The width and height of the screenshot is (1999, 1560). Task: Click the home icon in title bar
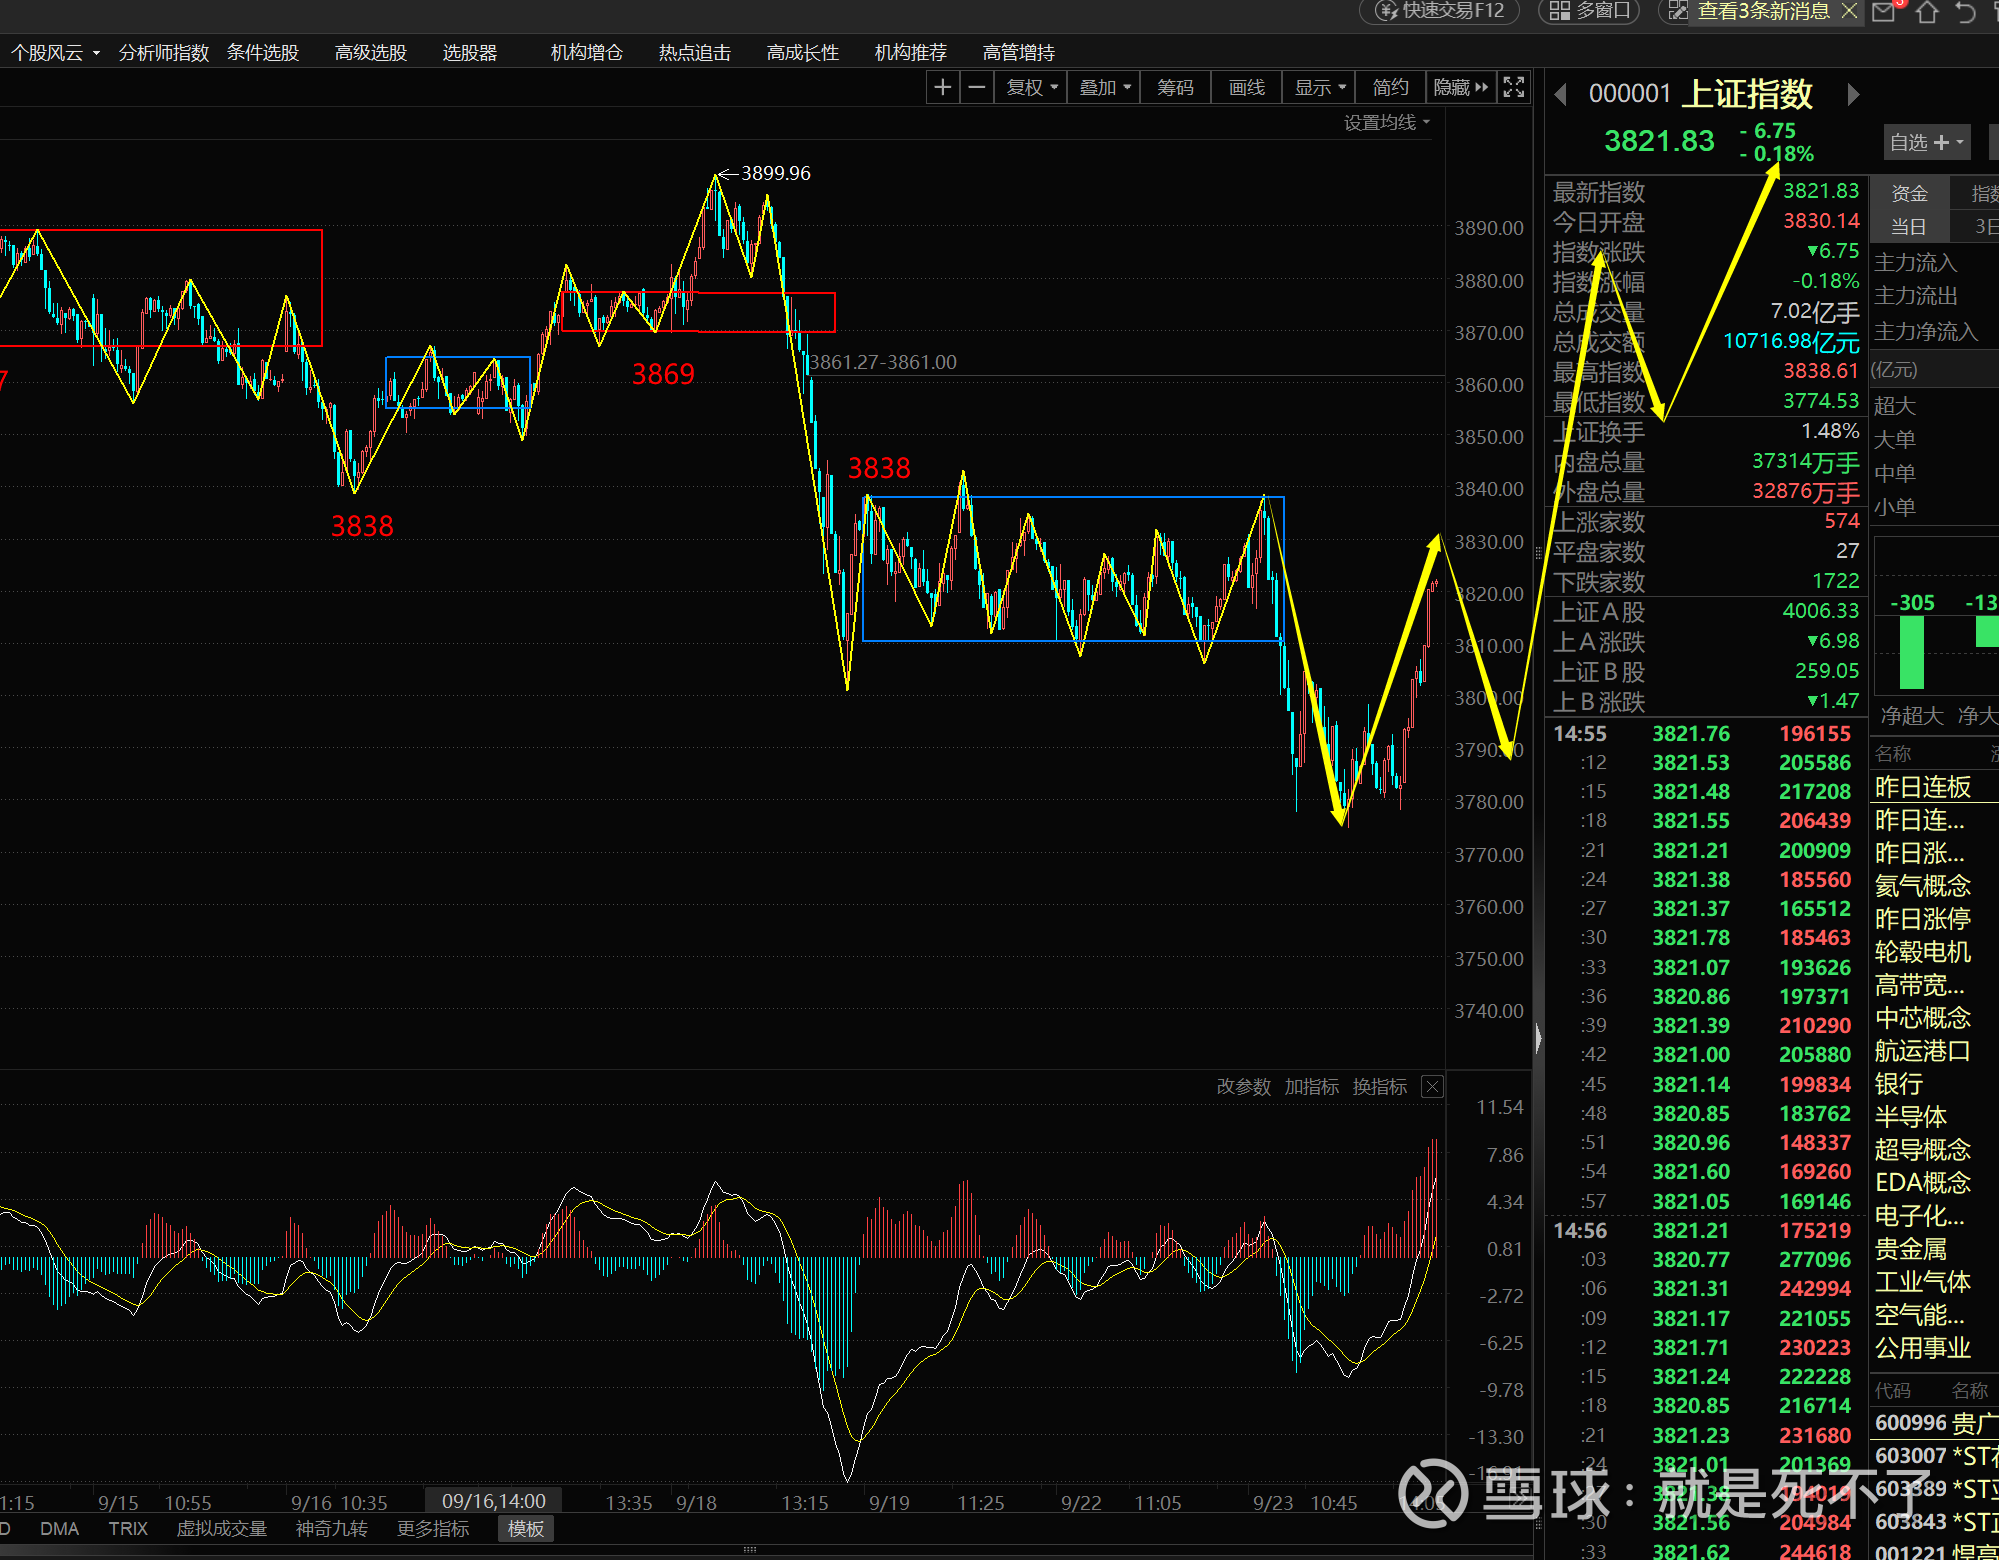click(1927, 12)
